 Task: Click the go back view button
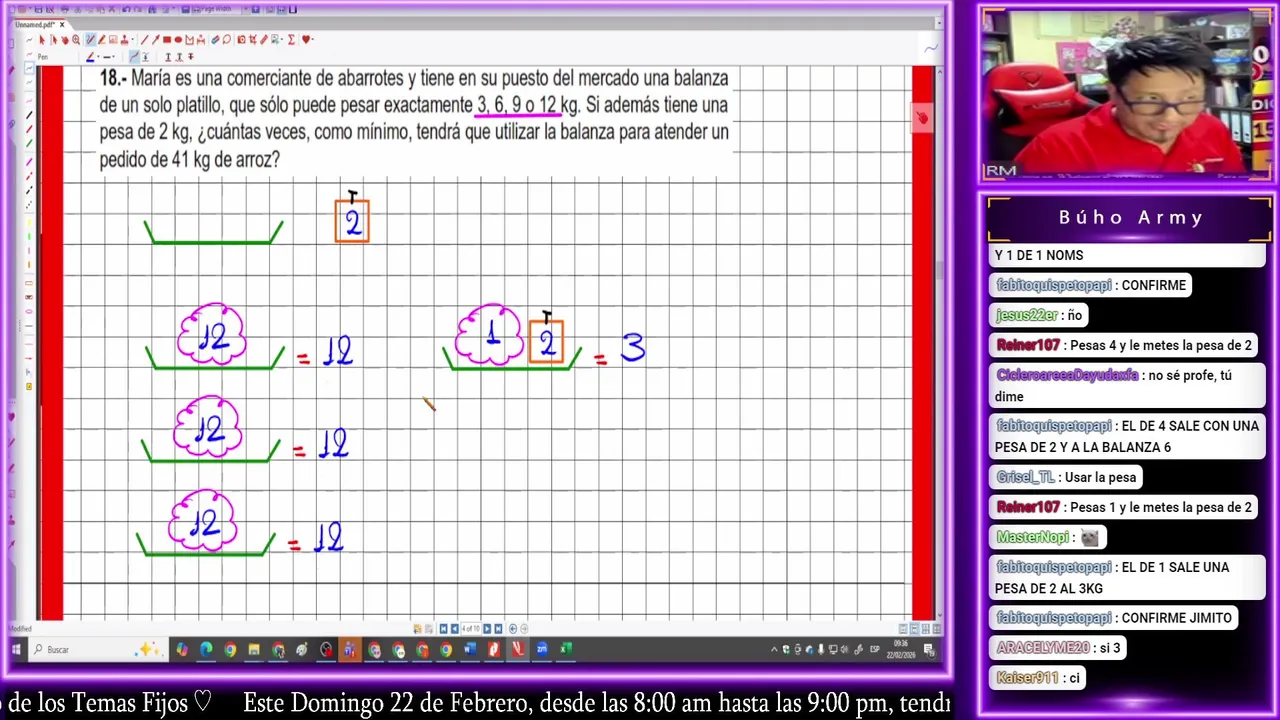tap(513, 628)
